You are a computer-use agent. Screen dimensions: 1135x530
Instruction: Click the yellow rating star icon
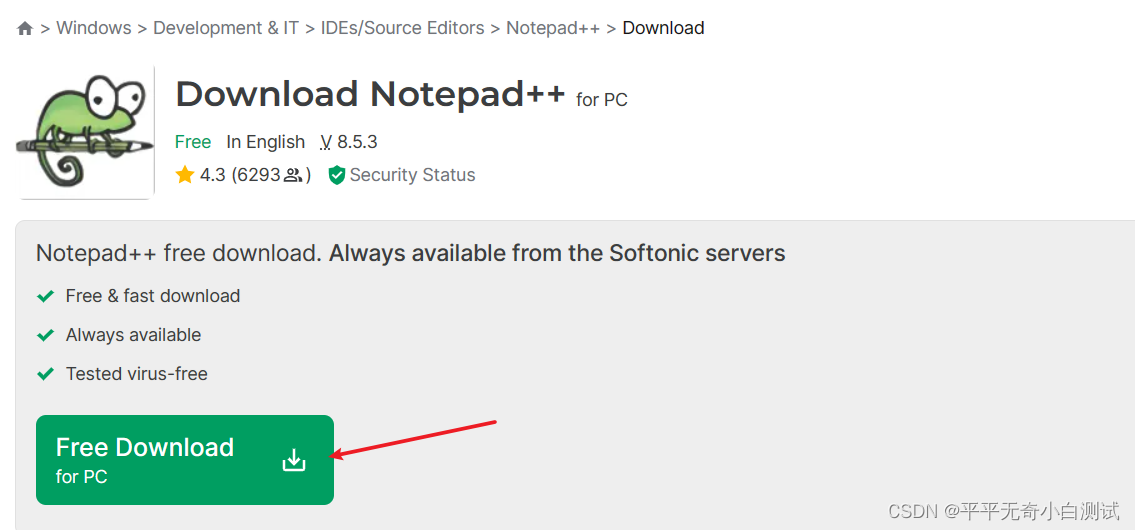tap(185, 174)
